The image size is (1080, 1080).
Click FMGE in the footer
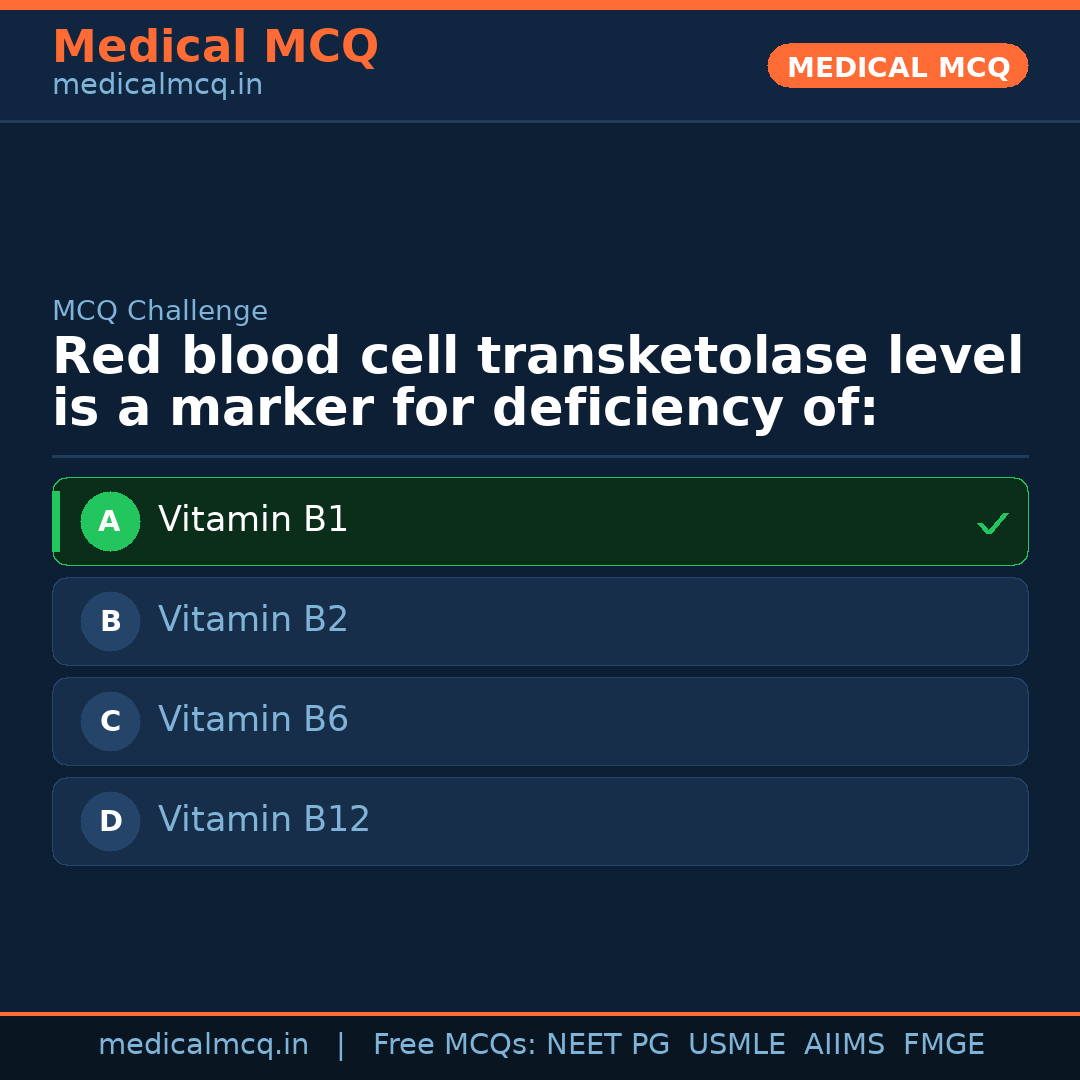point(943,1045)
